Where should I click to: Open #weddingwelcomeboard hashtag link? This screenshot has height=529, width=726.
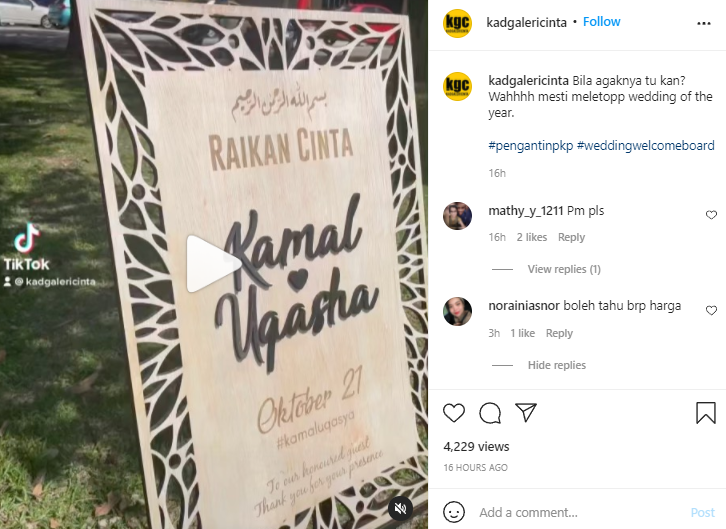[645, 146]
